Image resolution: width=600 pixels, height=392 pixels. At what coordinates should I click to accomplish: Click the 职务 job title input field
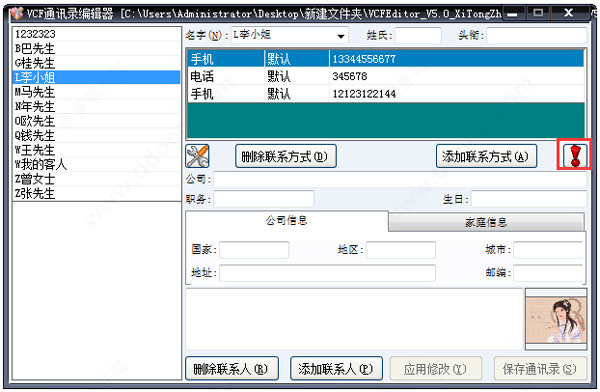point(264,199)
